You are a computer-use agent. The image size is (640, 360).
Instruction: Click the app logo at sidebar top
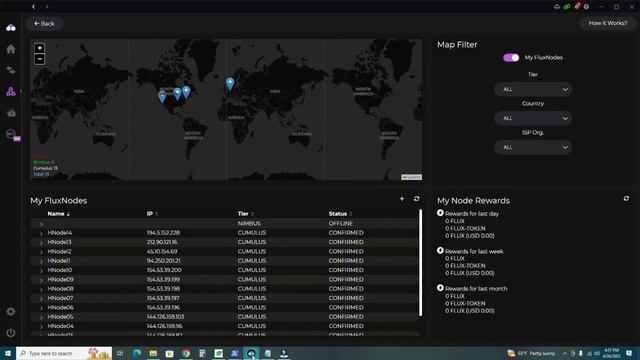pos(11,28)
